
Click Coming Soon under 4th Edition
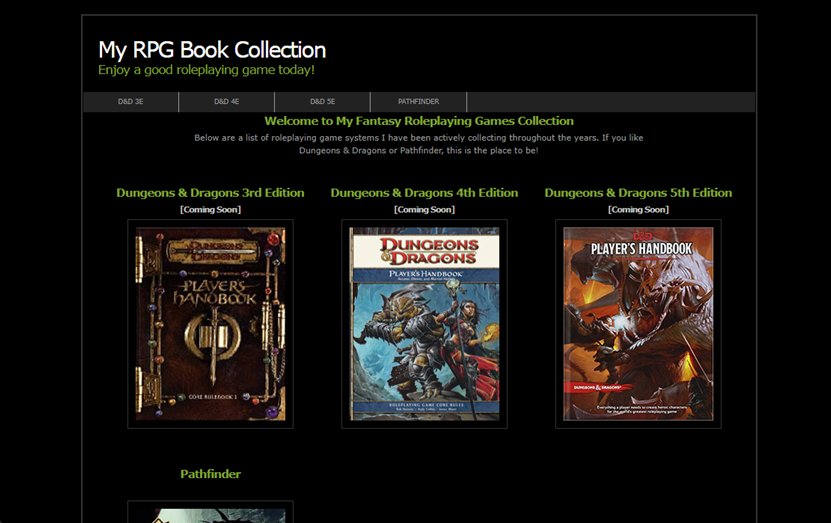pyautogui.click(x=425, y=210)
